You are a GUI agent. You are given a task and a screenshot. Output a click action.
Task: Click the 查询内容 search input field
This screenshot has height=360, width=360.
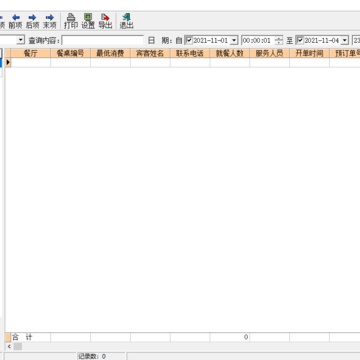(x=103, y=40)
